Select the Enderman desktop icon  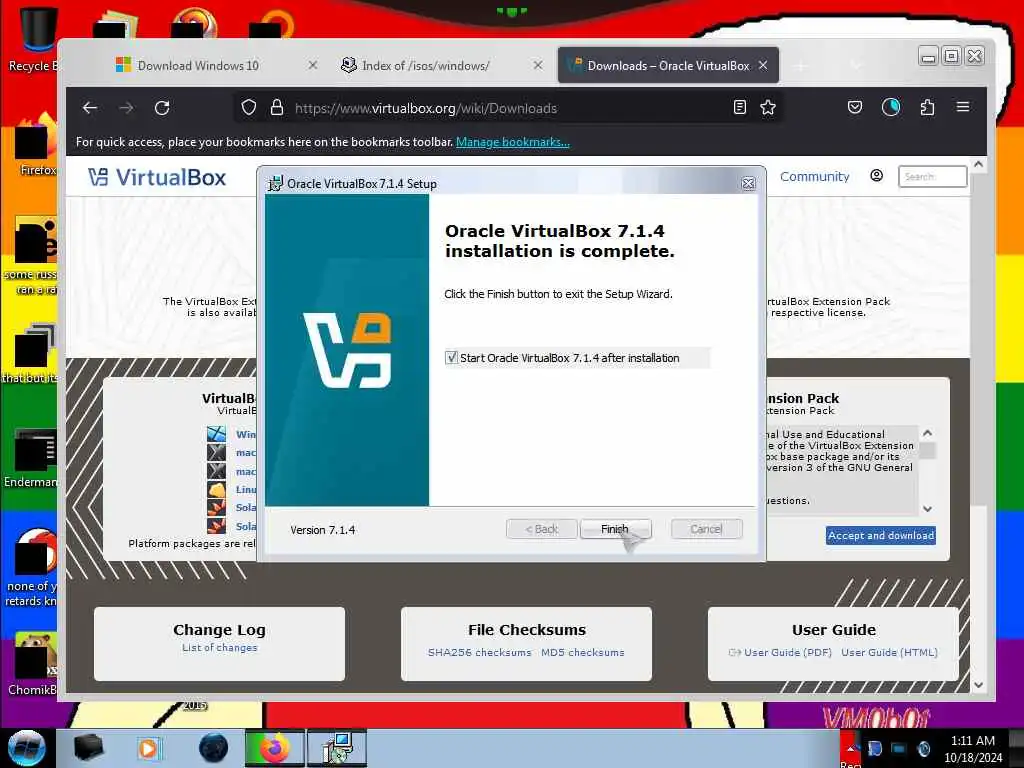point(33,458)
